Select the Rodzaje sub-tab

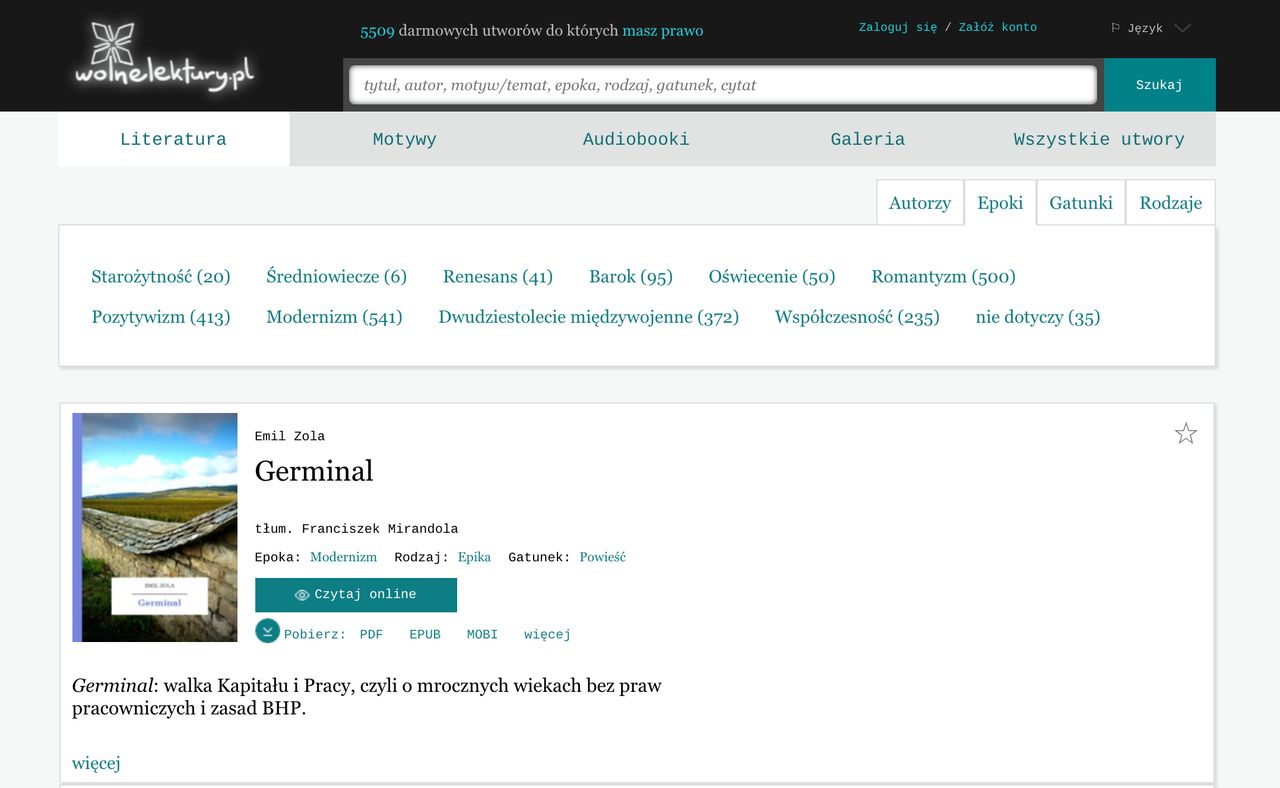[x=1171, y=203]
